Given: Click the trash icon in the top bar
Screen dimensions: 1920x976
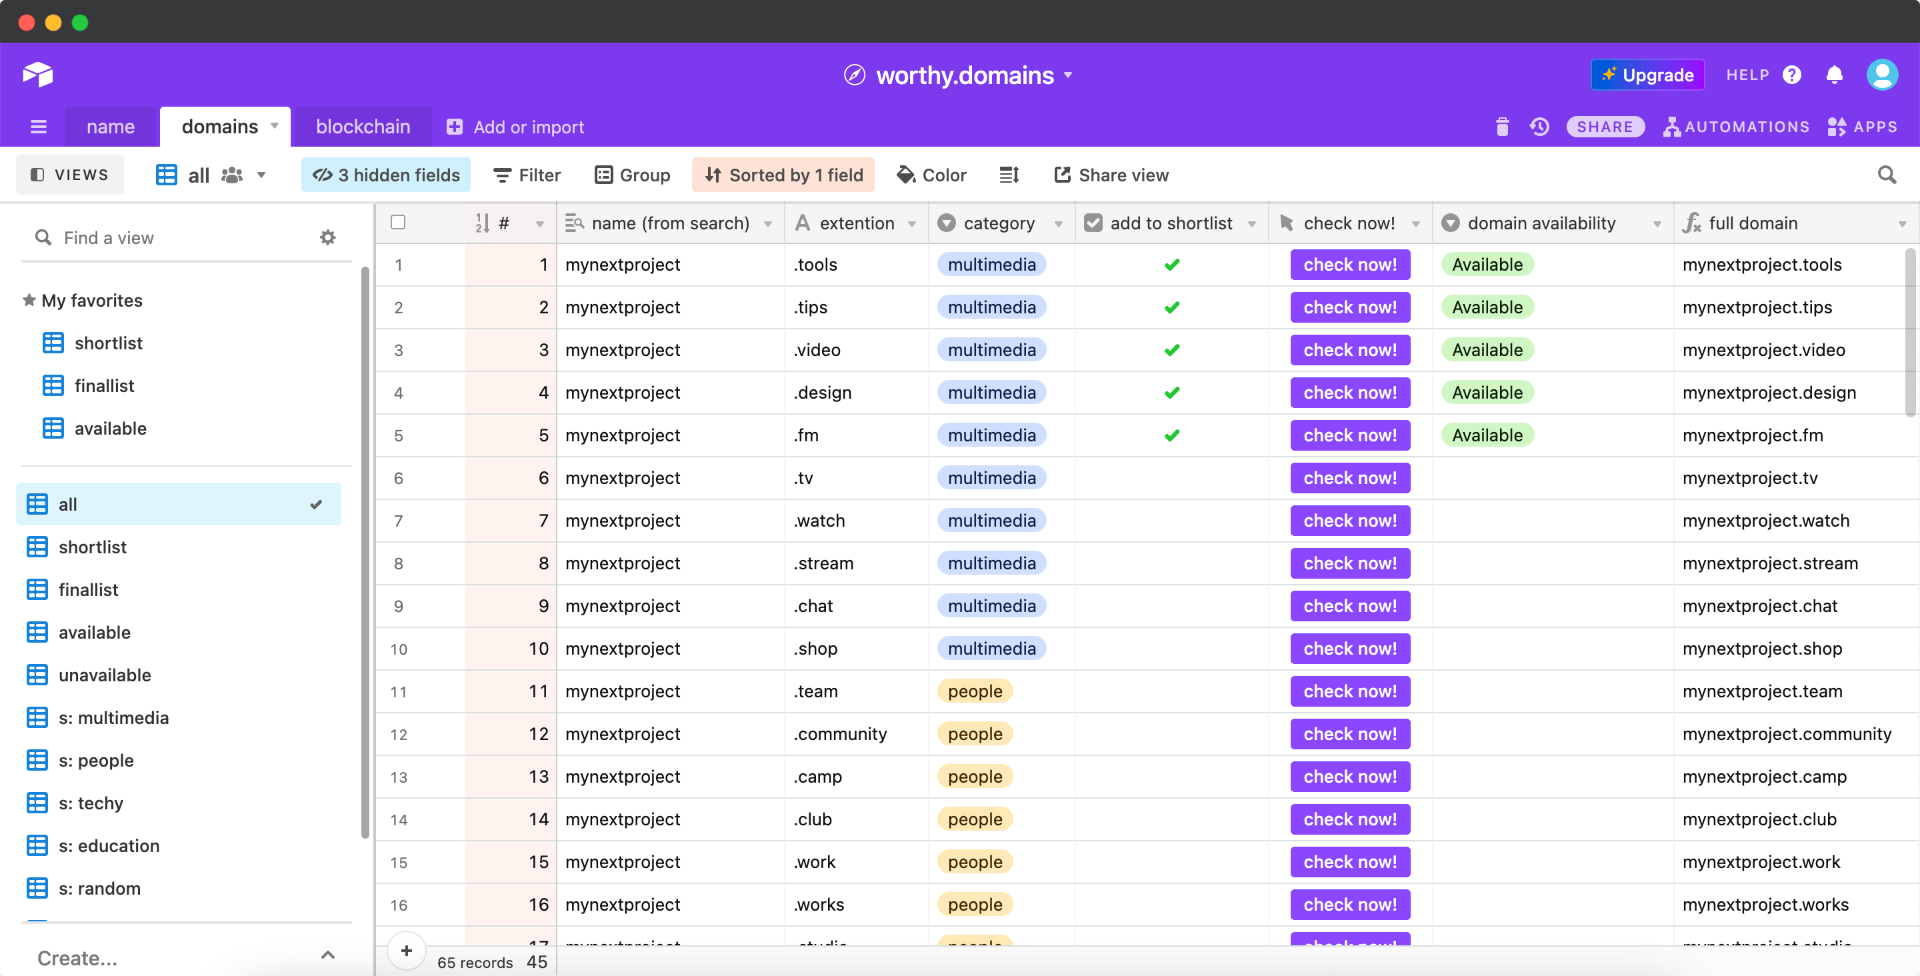Looking at the screenshot, I should (x=1502, y=127).
